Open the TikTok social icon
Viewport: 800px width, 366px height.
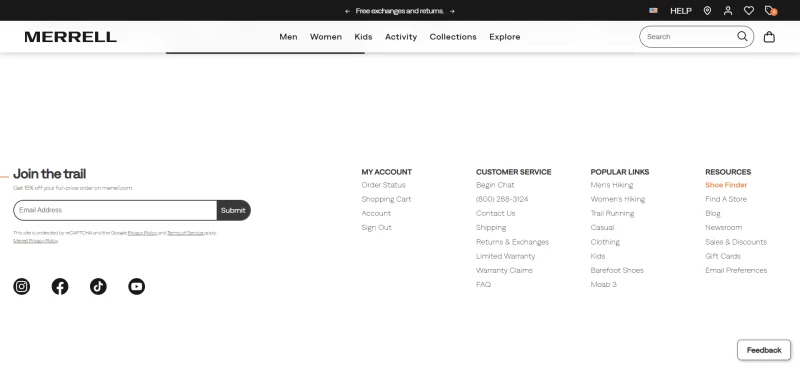click(98, 286)
